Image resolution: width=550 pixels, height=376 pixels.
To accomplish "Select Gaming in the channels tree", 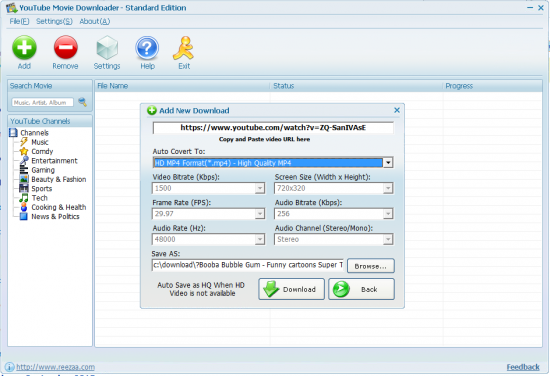I will (43, 170).
